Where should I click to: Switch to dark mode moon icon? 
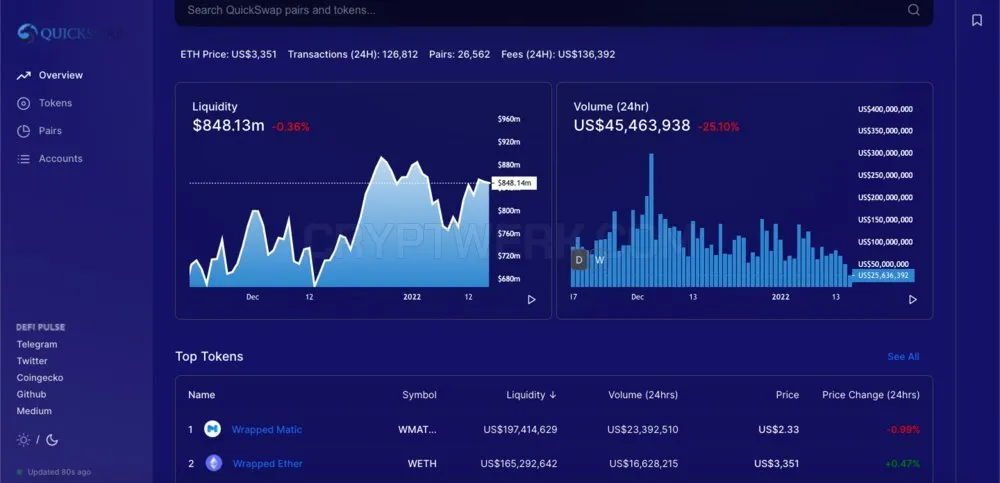52,440
